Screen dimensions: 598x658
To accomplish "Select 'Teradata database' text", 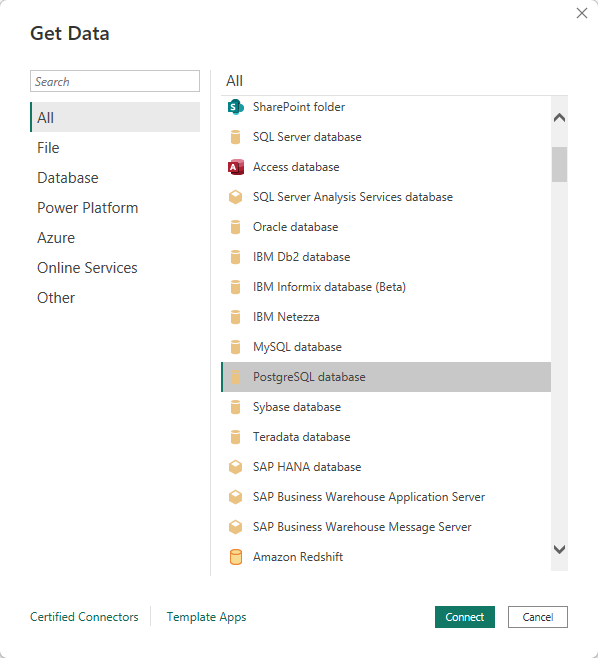I will coord(301,437).
